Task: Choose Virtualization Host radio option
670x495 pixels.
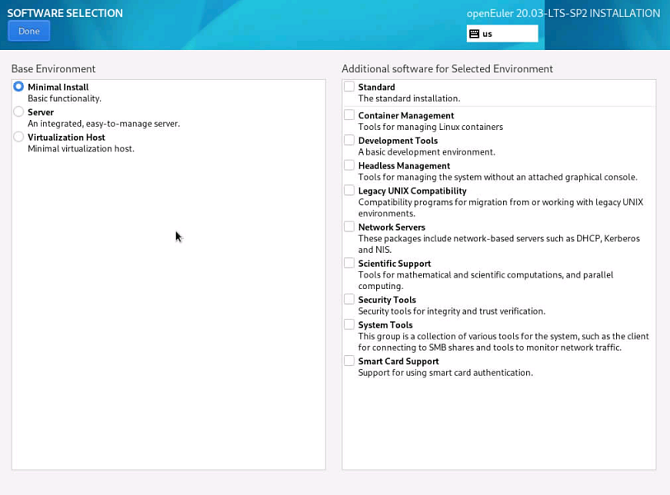Action: tap(19, 137)
